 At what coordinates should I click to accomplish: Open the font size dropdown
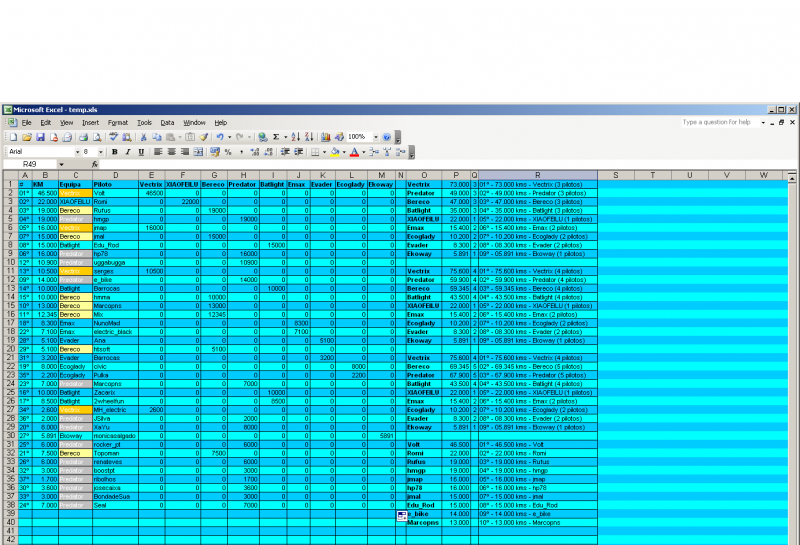coord(101,152)
